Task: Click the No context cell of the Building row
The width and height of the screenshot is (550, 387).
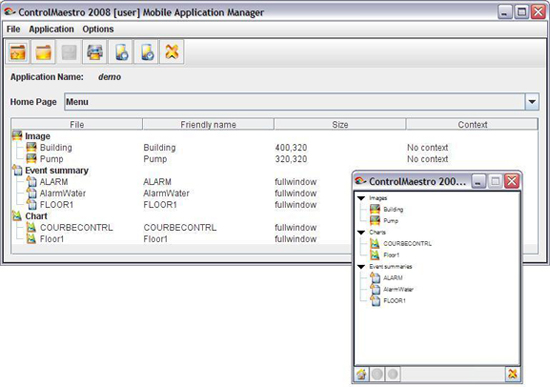Action: tap(428, 147)
